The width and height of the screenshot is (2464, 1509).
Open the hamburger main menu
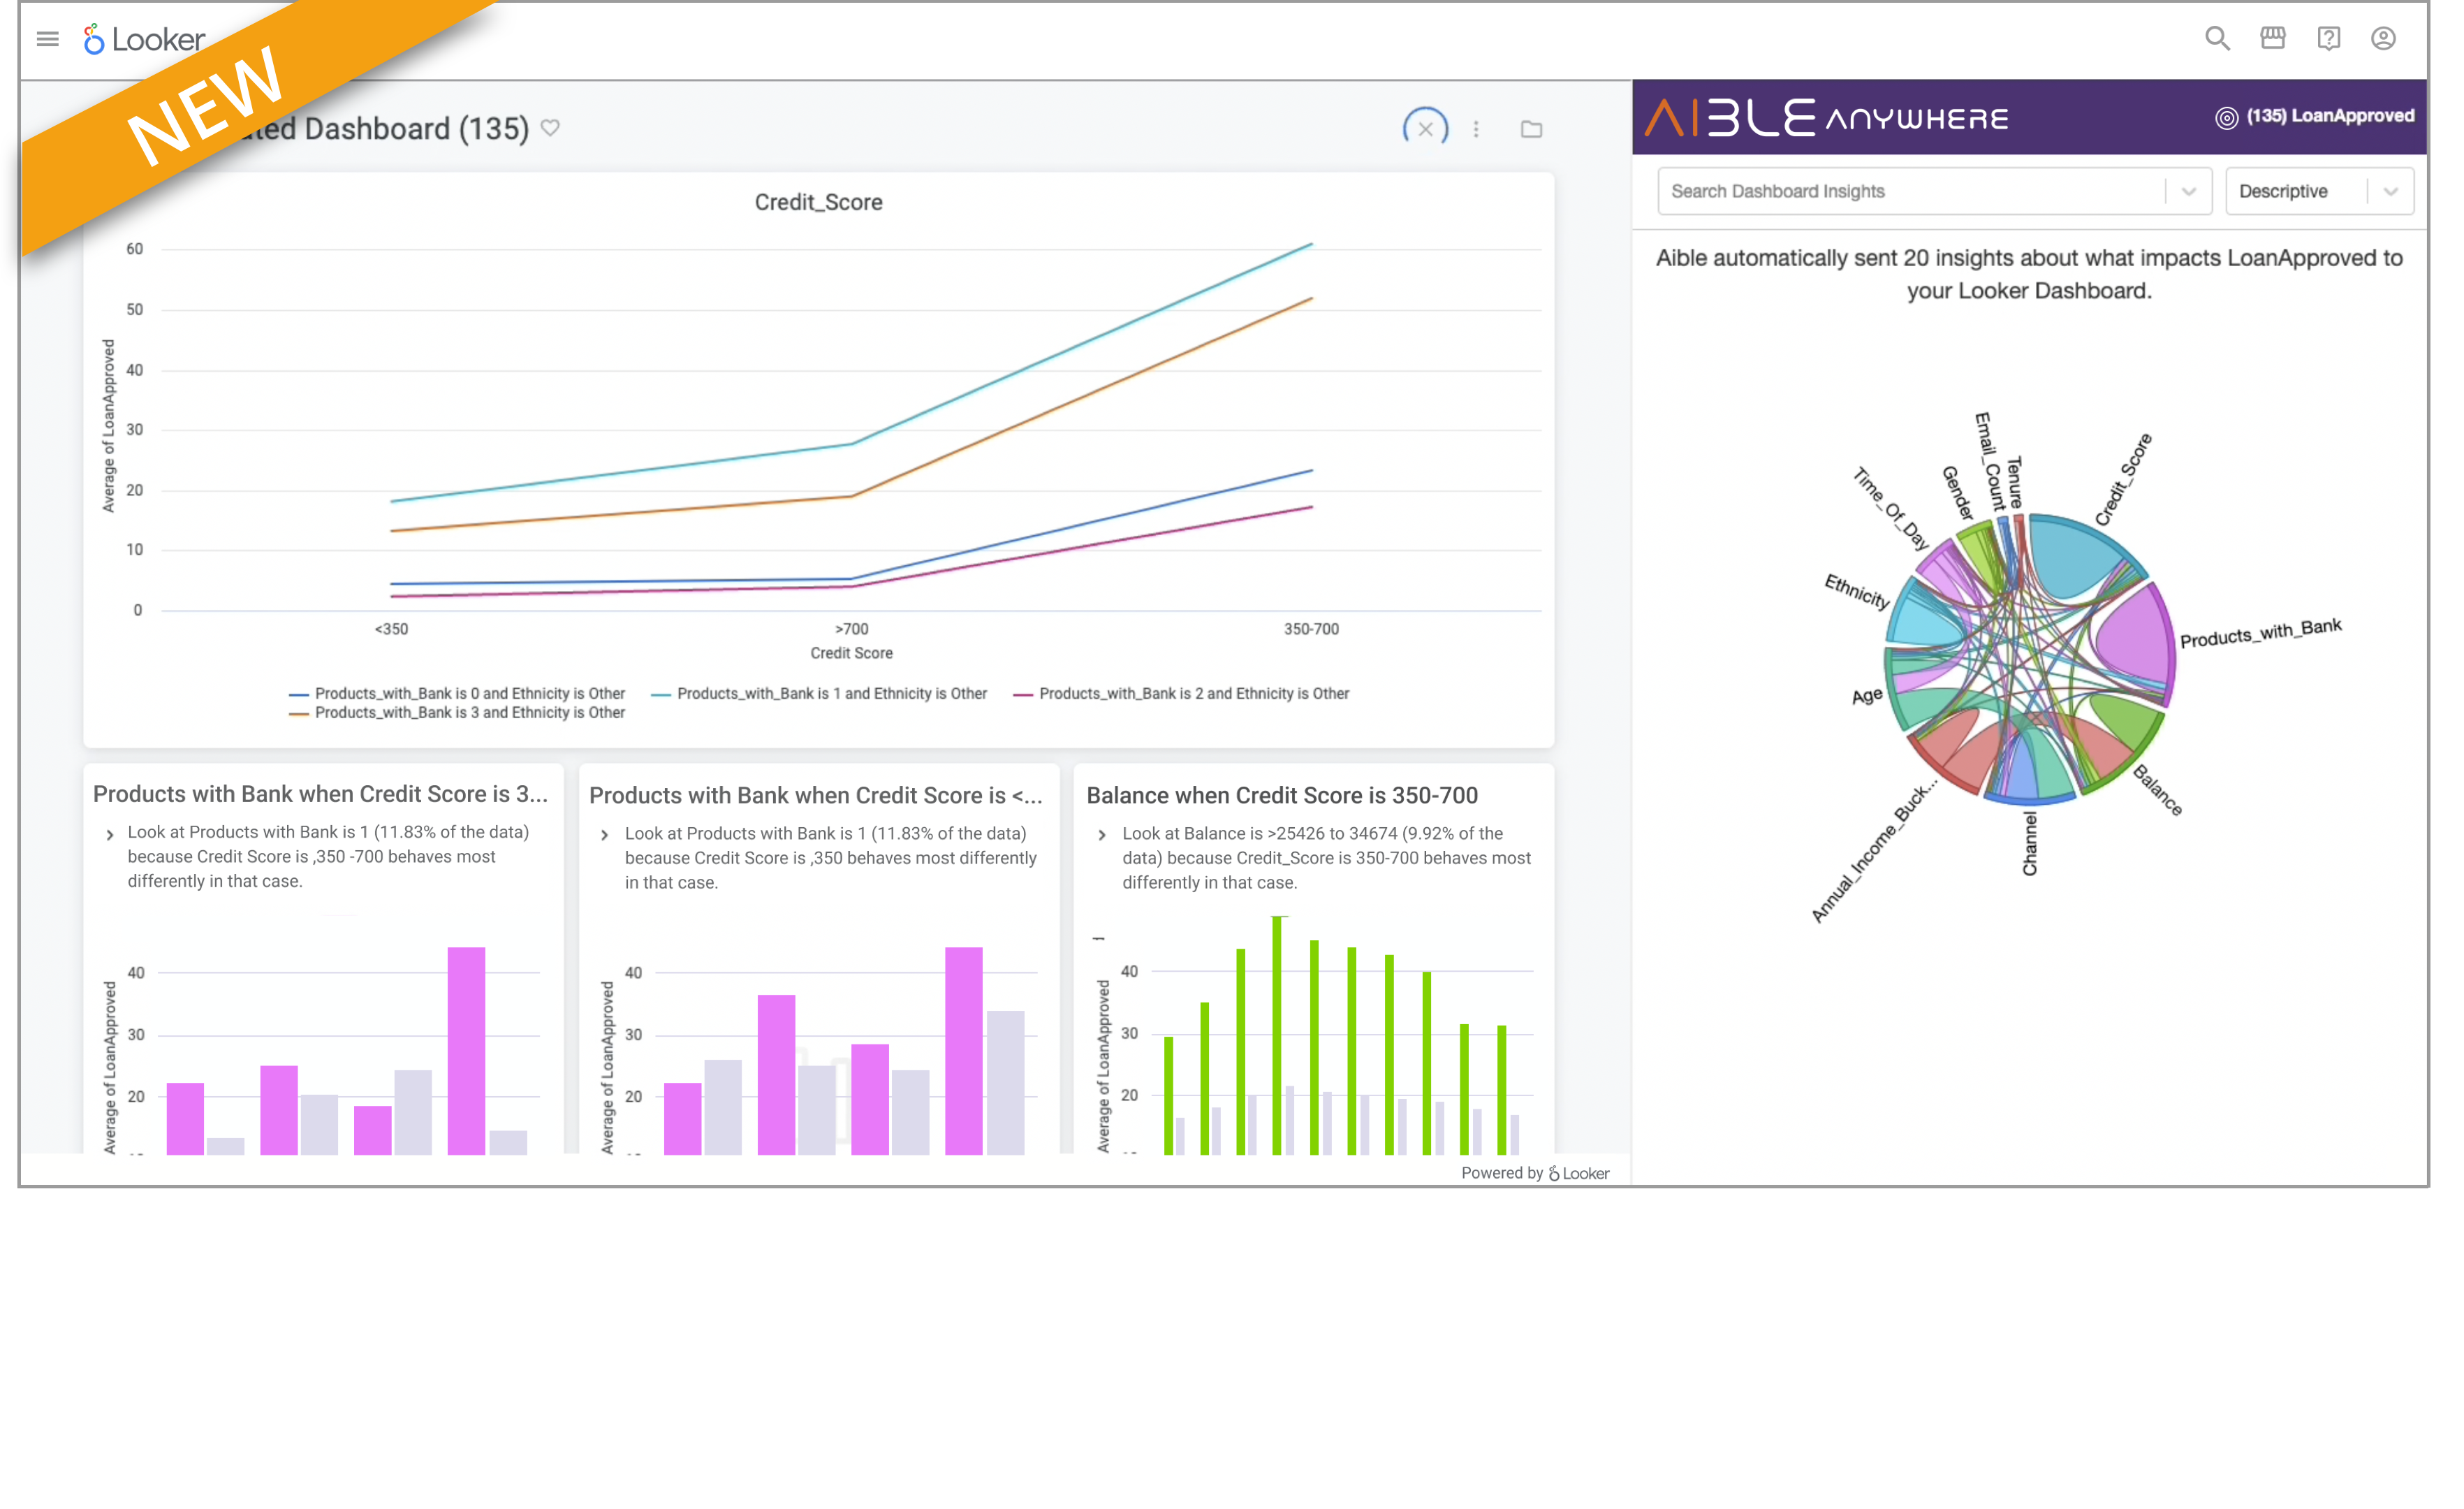click(x=47, y=39)
